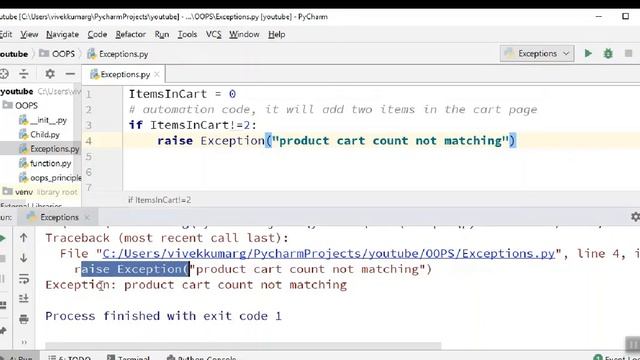Collapse all in the project panel
The height and width of the screenshot is (360, 640).
pyautogui.click(x=24, y=74)
